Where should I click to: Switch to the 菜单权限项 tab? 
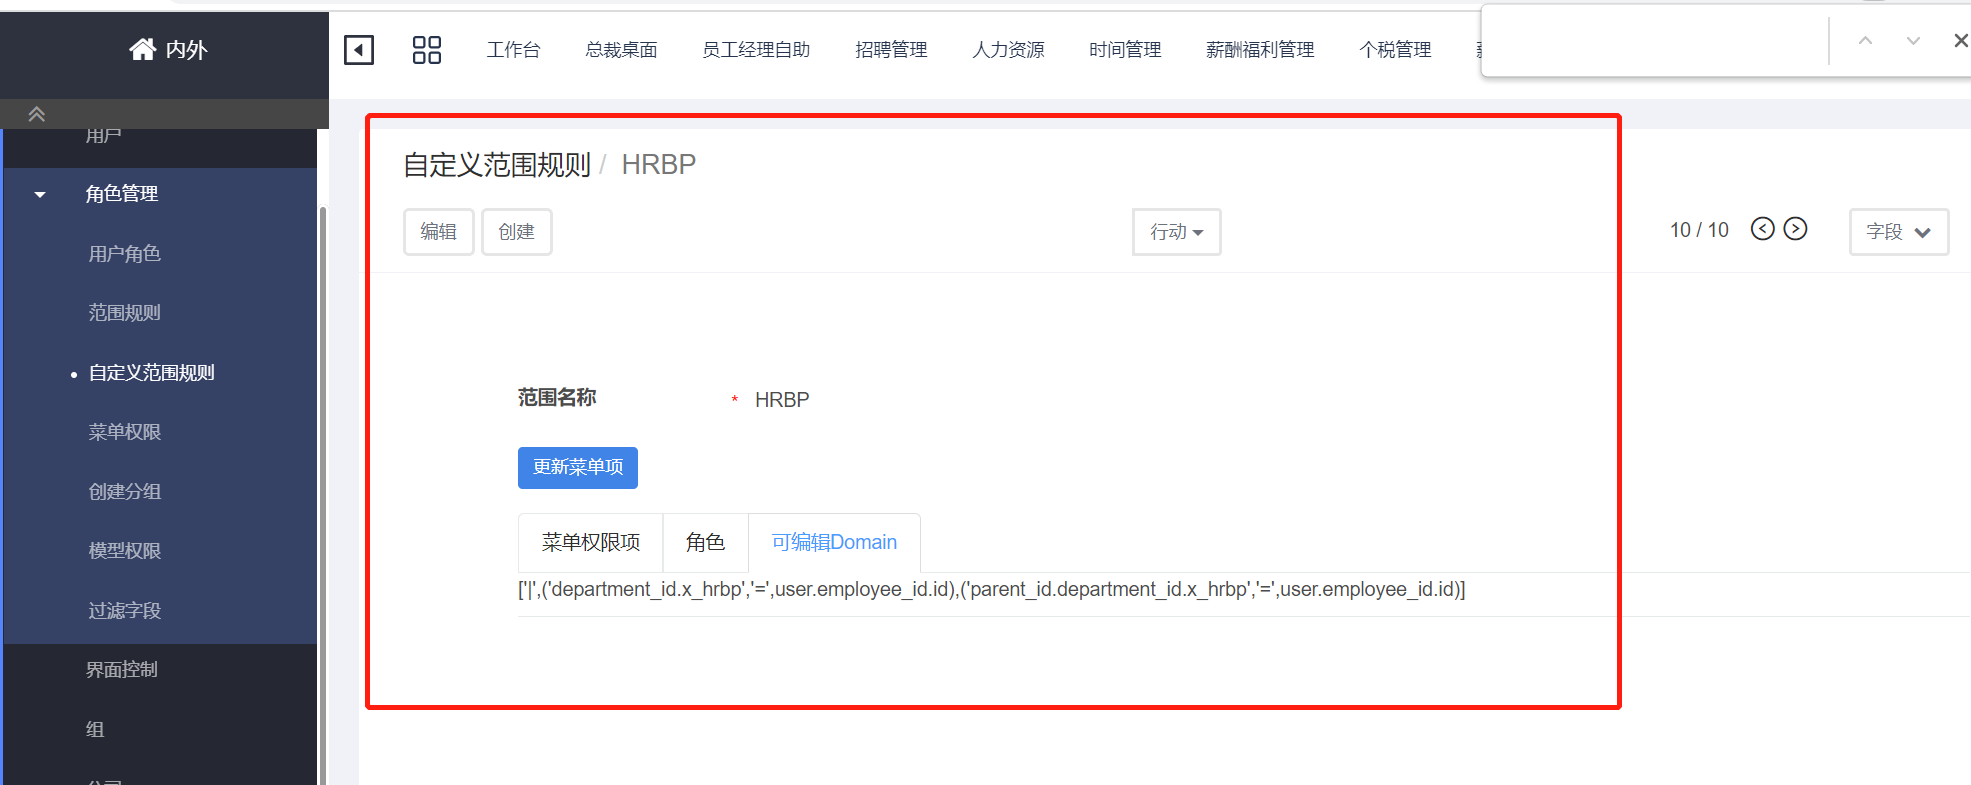click(590, 542)
